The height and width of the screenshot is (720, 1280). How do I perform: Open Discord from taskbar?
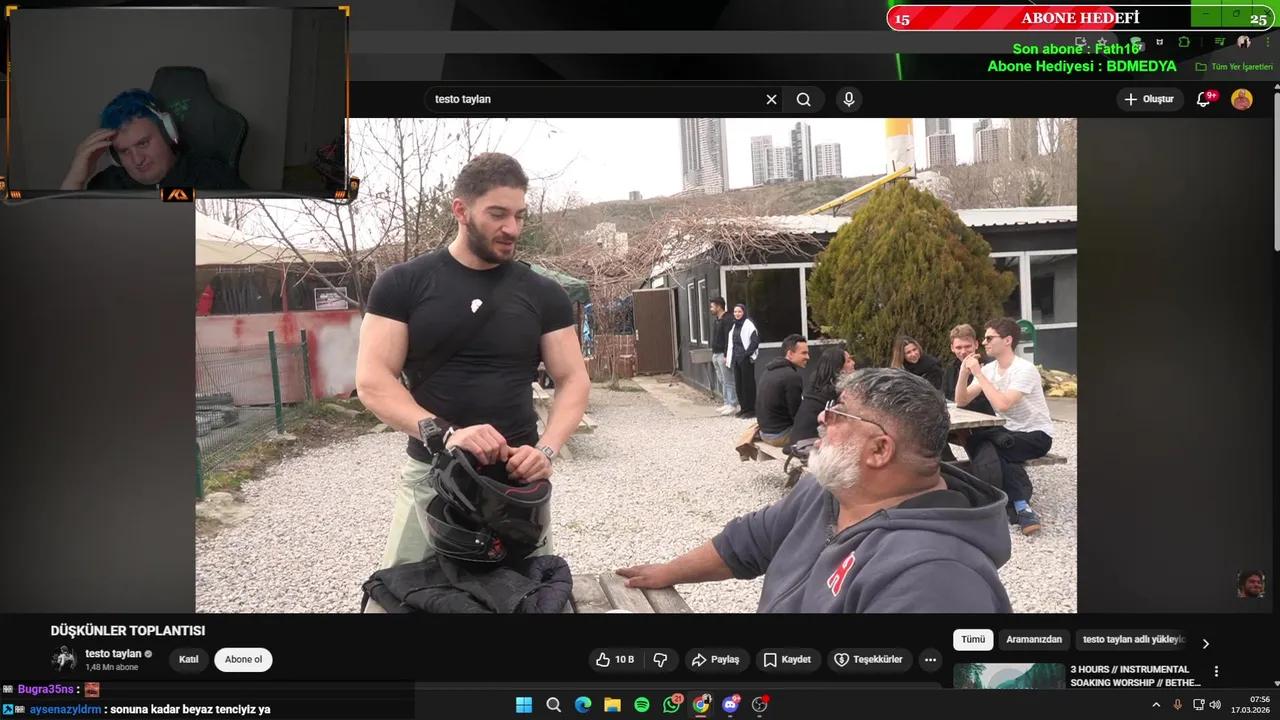(731, 705)
